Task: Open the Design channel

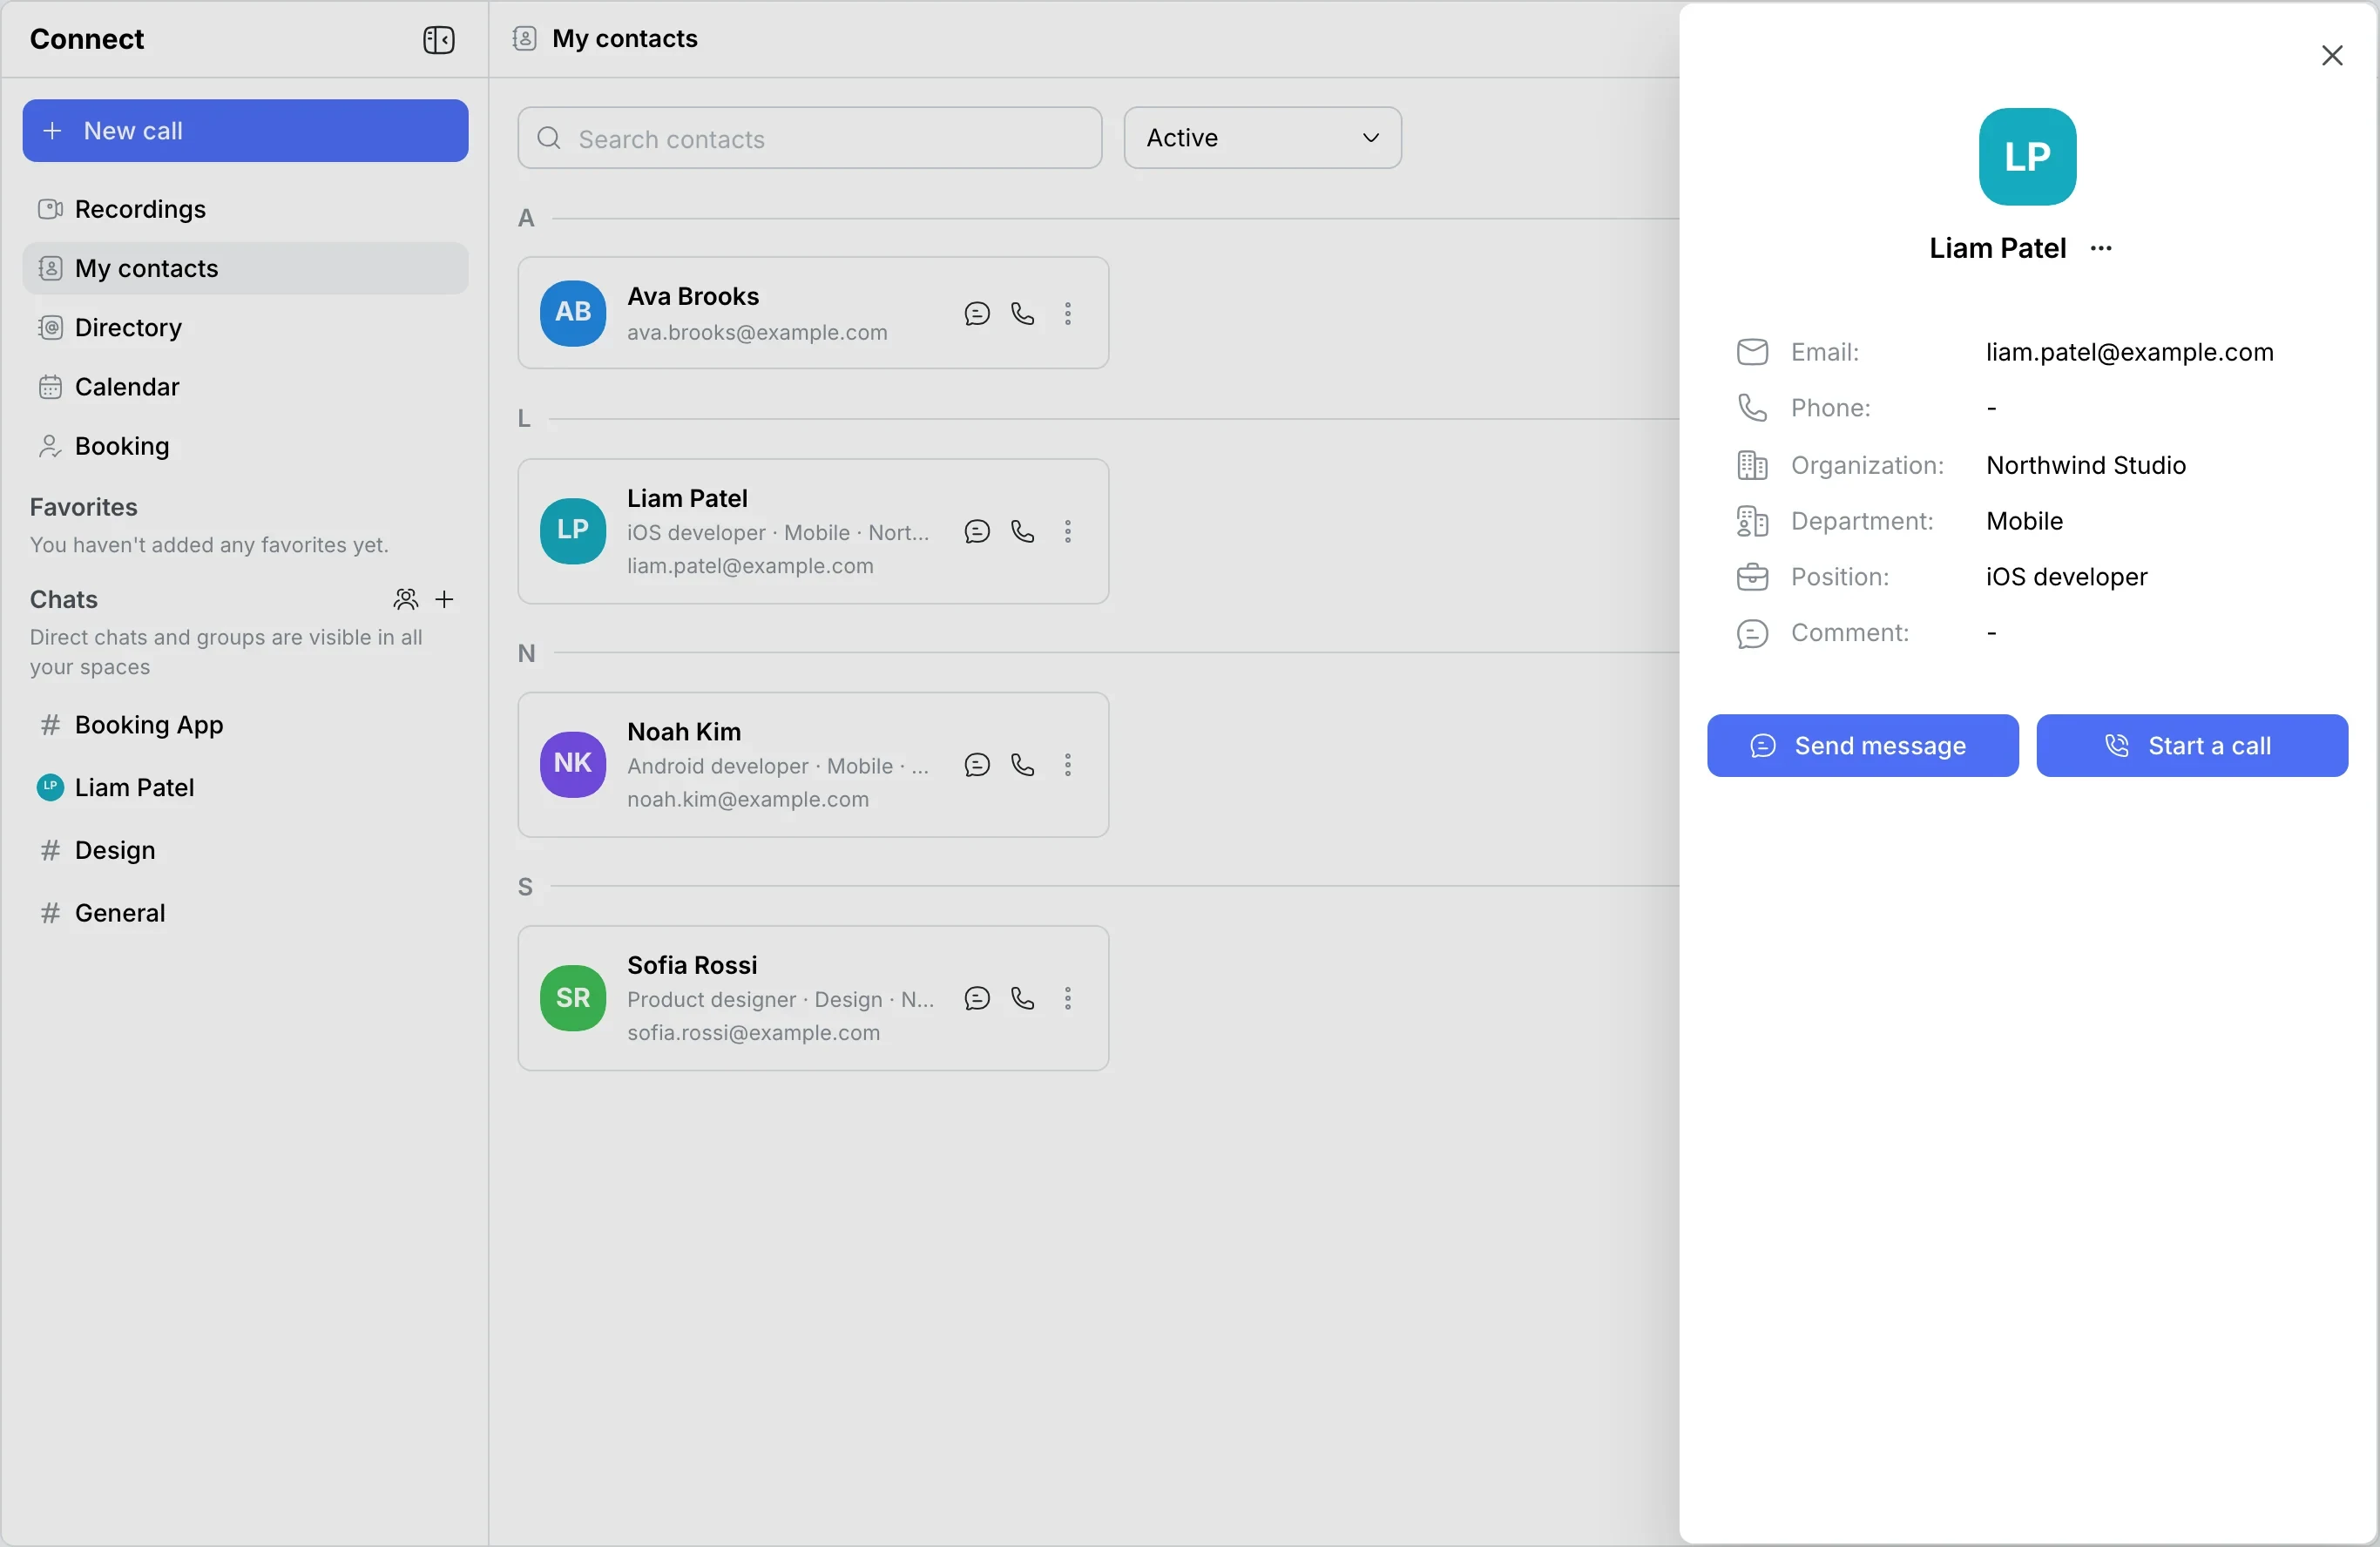Action: pos(245,850)
